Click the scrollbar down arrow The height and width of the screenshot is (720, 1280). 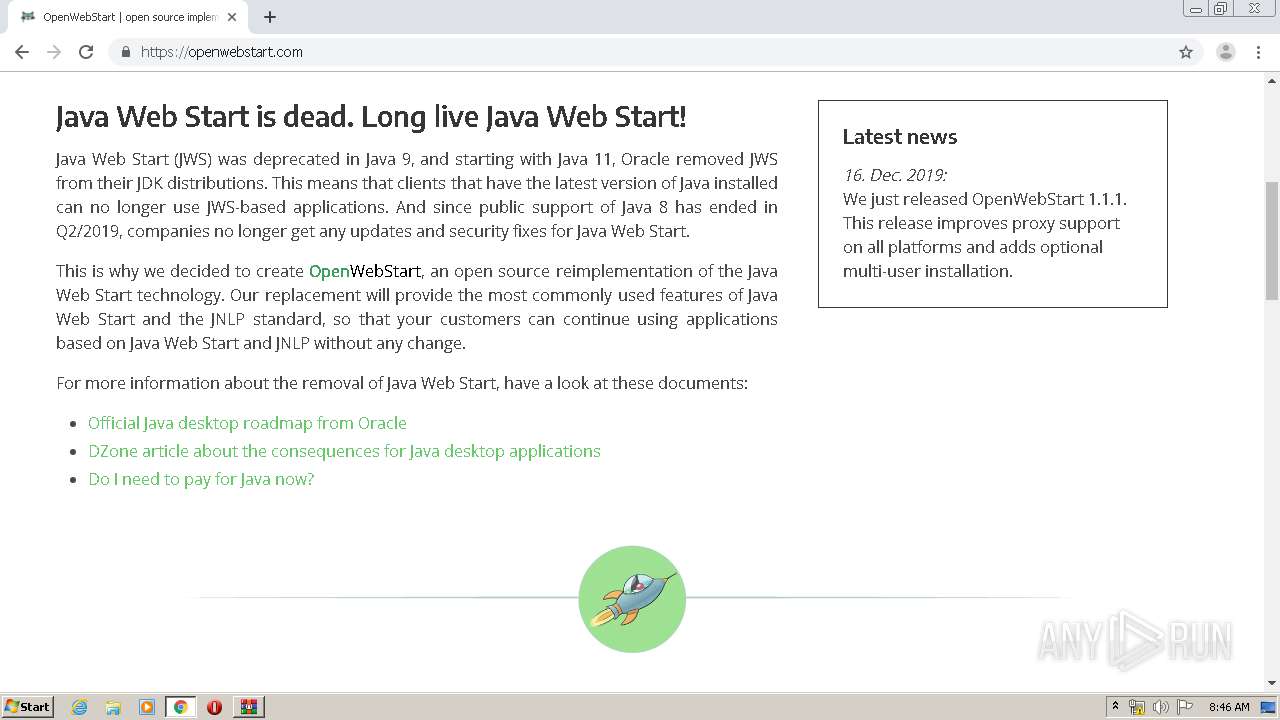click(x=1272, y=684)
